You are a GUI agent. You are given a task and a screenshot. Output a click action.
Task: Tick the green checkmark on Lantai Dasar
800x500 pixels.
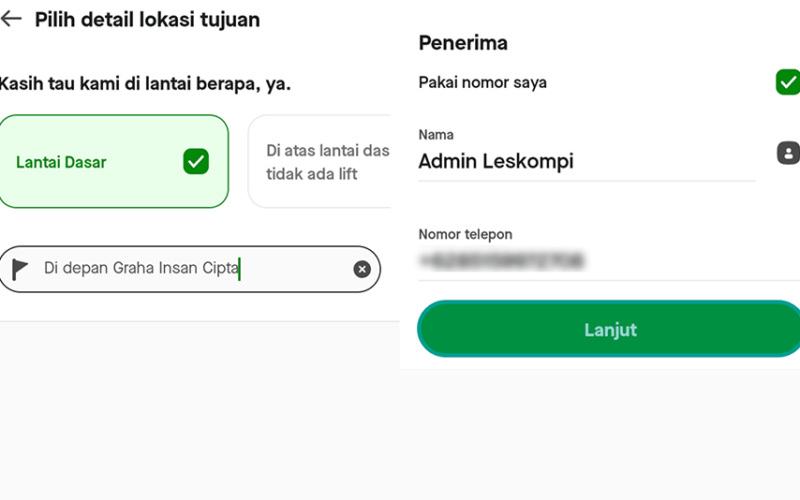[x=196, y=161]
